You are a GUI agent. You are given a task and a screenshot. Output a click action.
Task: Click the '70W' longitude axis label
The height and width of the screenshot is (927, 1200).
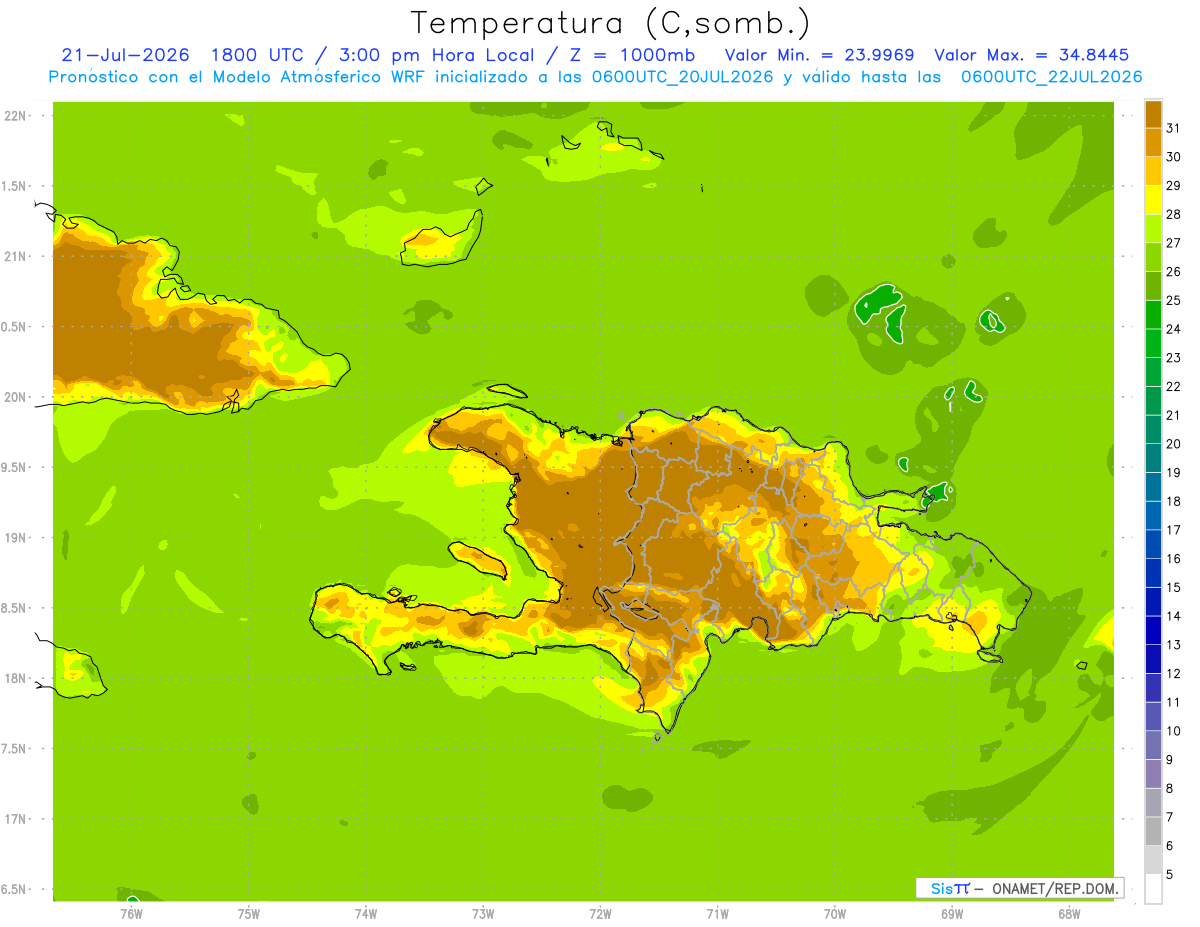(835, 913)
